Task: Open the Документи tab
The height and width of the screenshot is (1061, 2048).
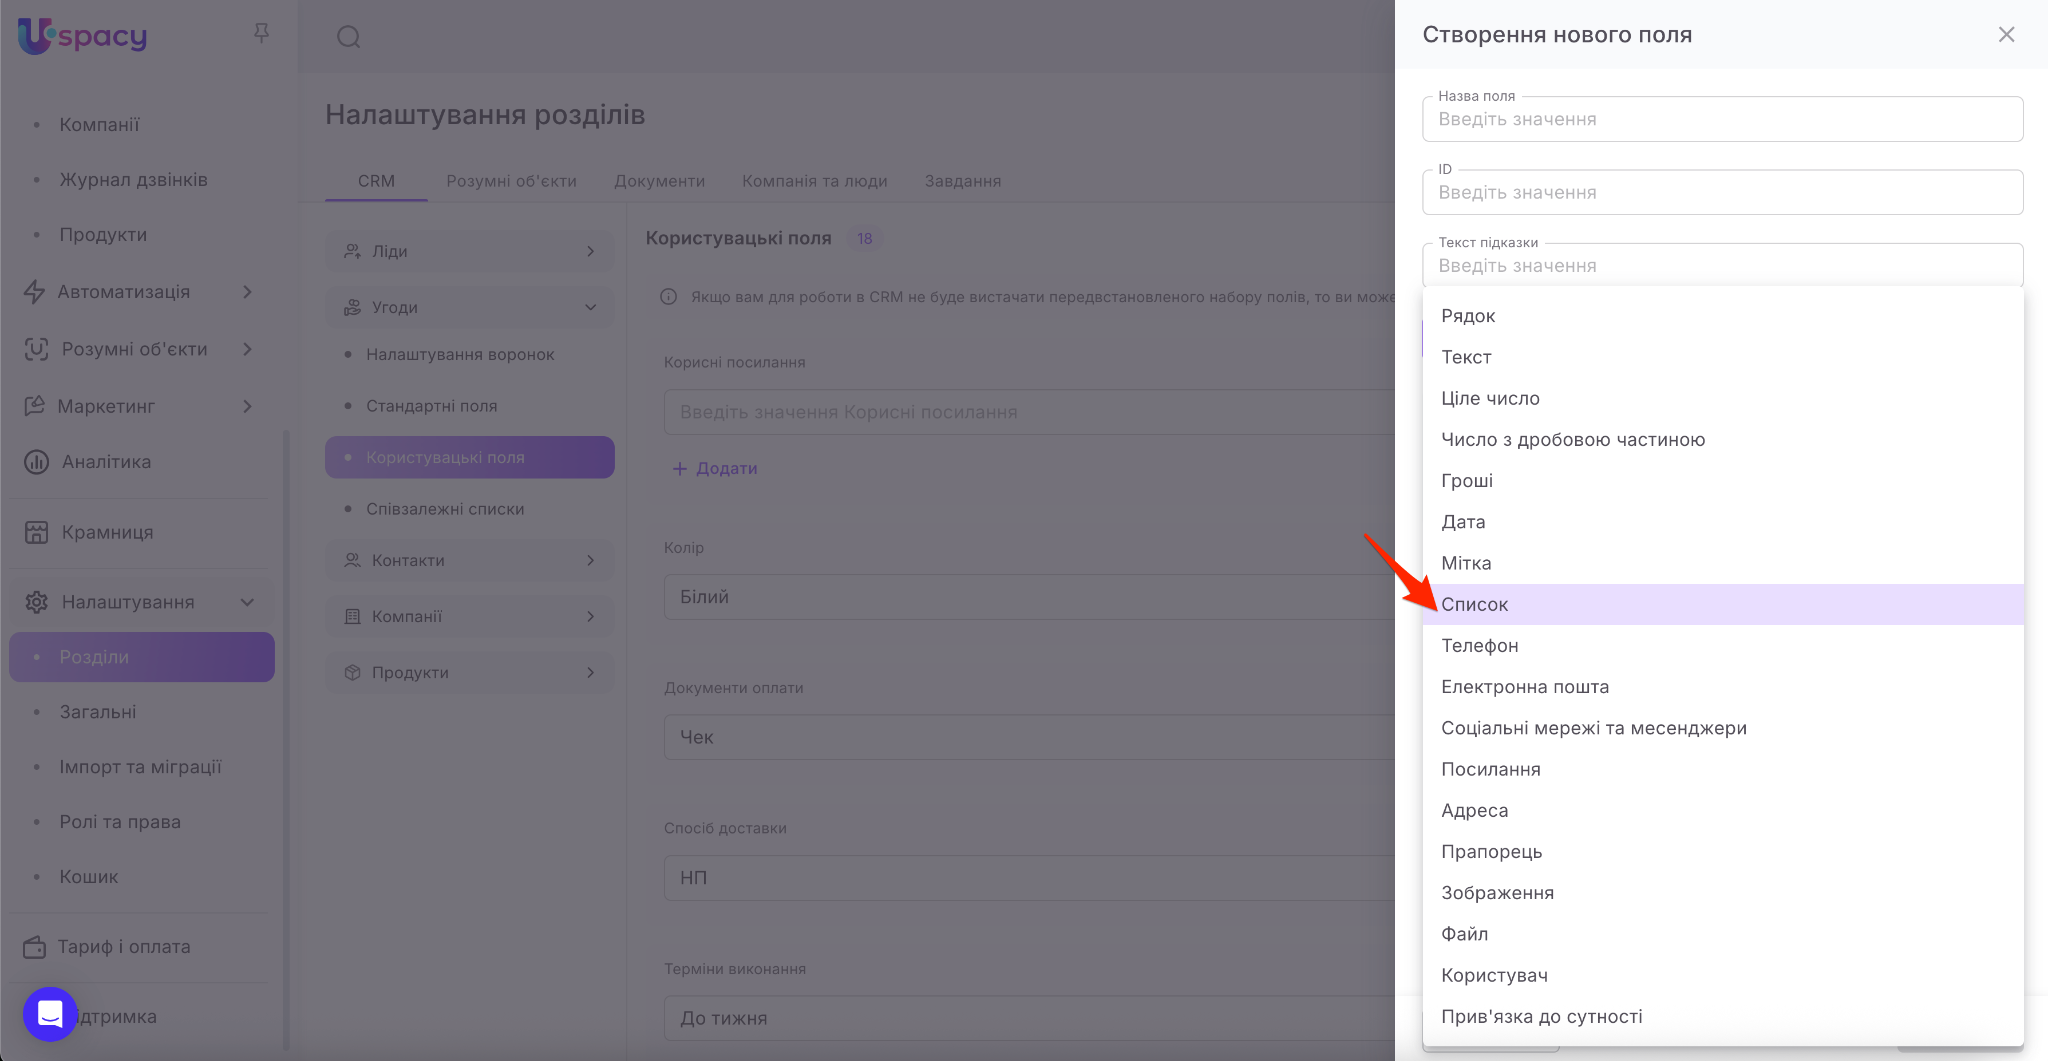Action: coord(659,181)
